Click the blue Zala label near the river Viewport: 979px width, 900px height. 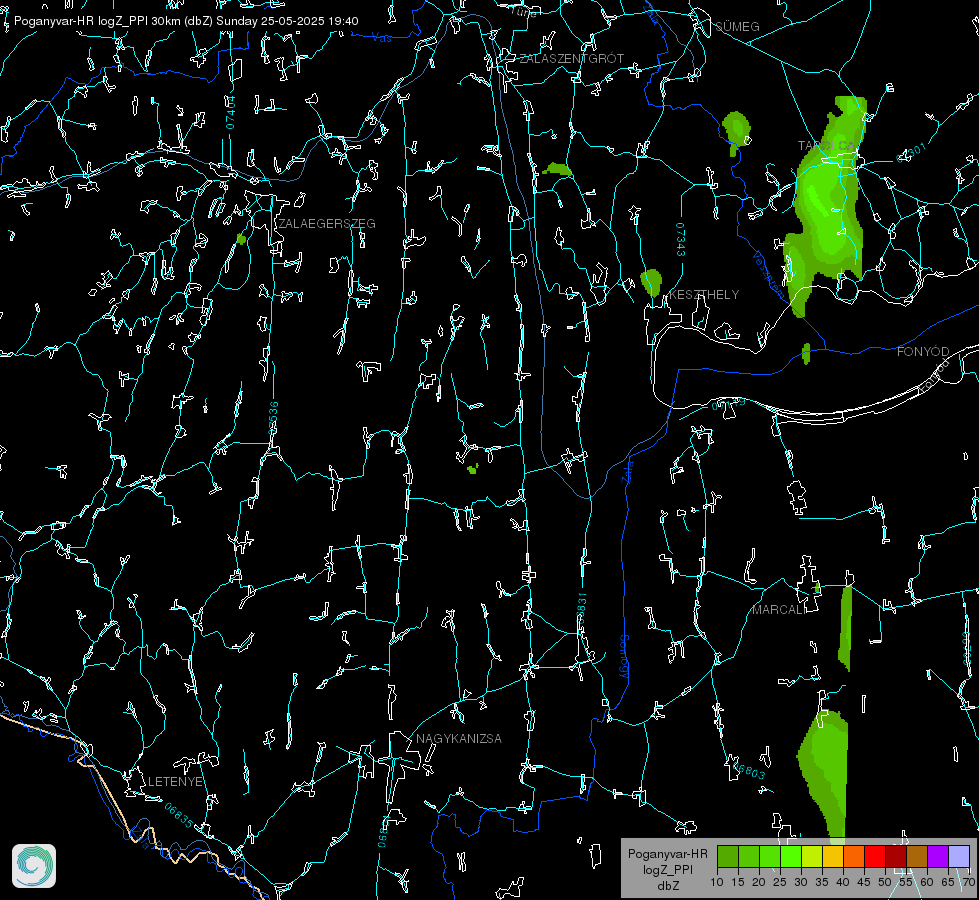[x=628, y=471]
